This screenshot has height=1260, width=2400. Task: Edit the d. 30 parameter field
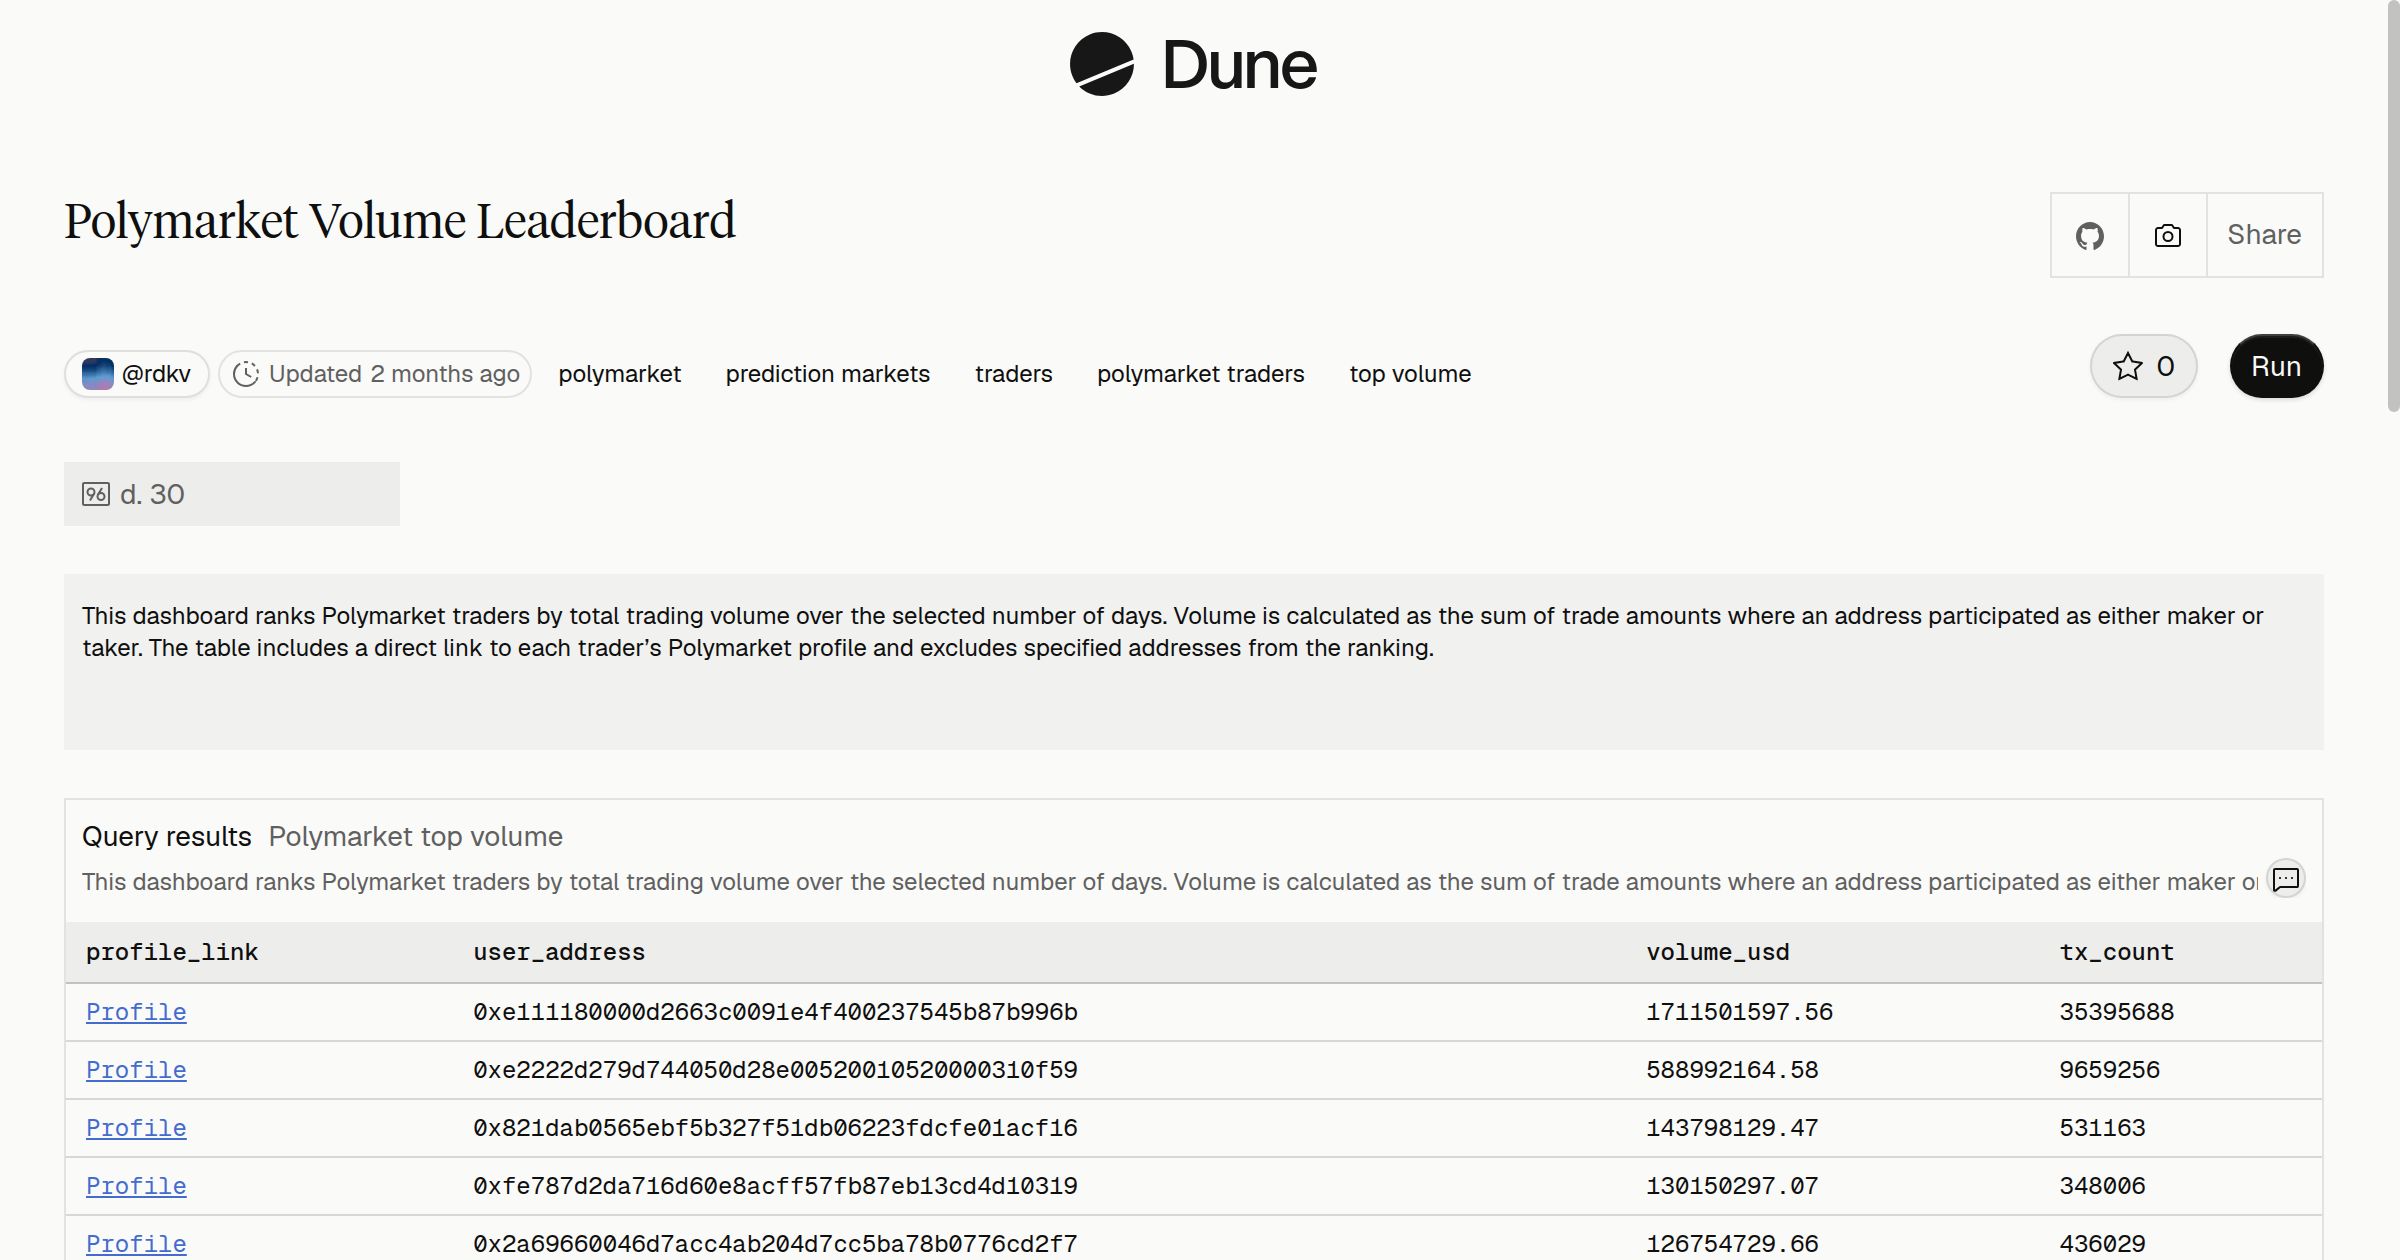click(232, 494)
